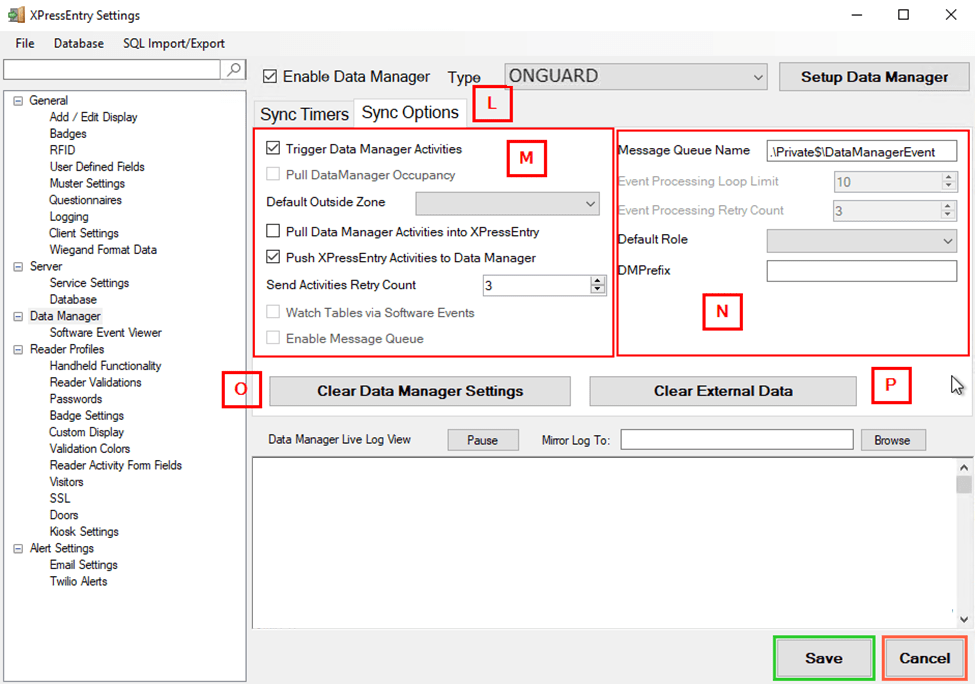Image resolution: width=975 pixels, height=684 pixels.
Task: Pause the Data Manager live log
Action: tap(483, 440)
